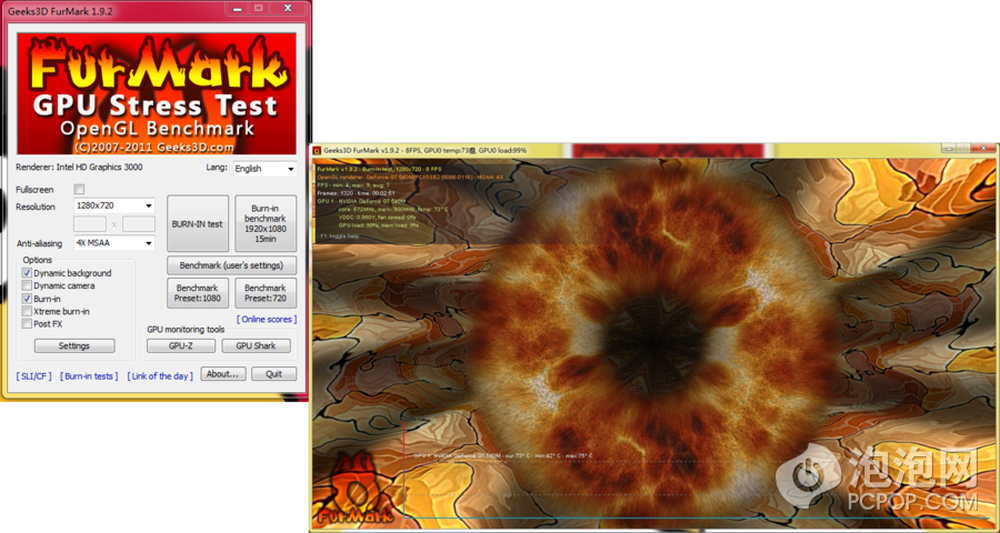Click the custom height input field
1000x533 pixels.
click(139, 224)
